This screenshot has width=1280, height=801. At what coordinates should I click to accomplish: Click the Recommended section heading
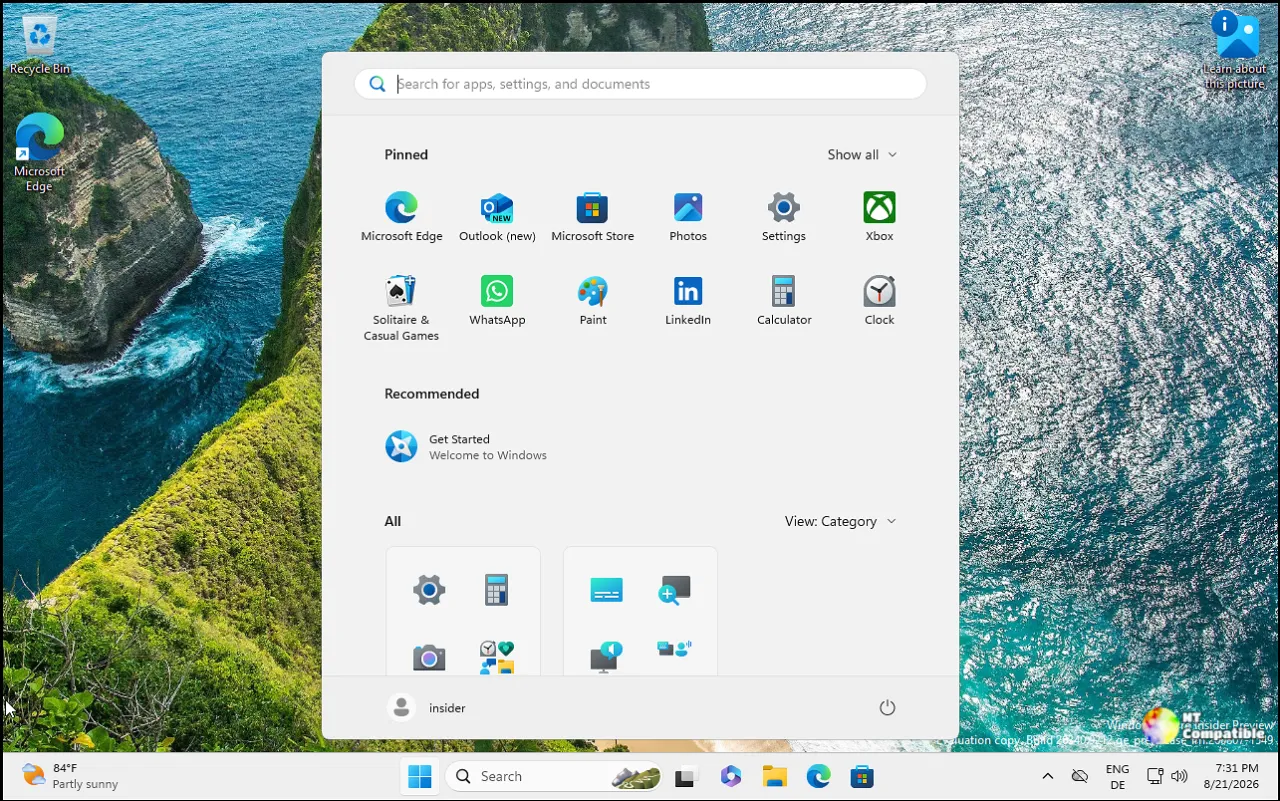pyautogui.click(x=432, y=394)
